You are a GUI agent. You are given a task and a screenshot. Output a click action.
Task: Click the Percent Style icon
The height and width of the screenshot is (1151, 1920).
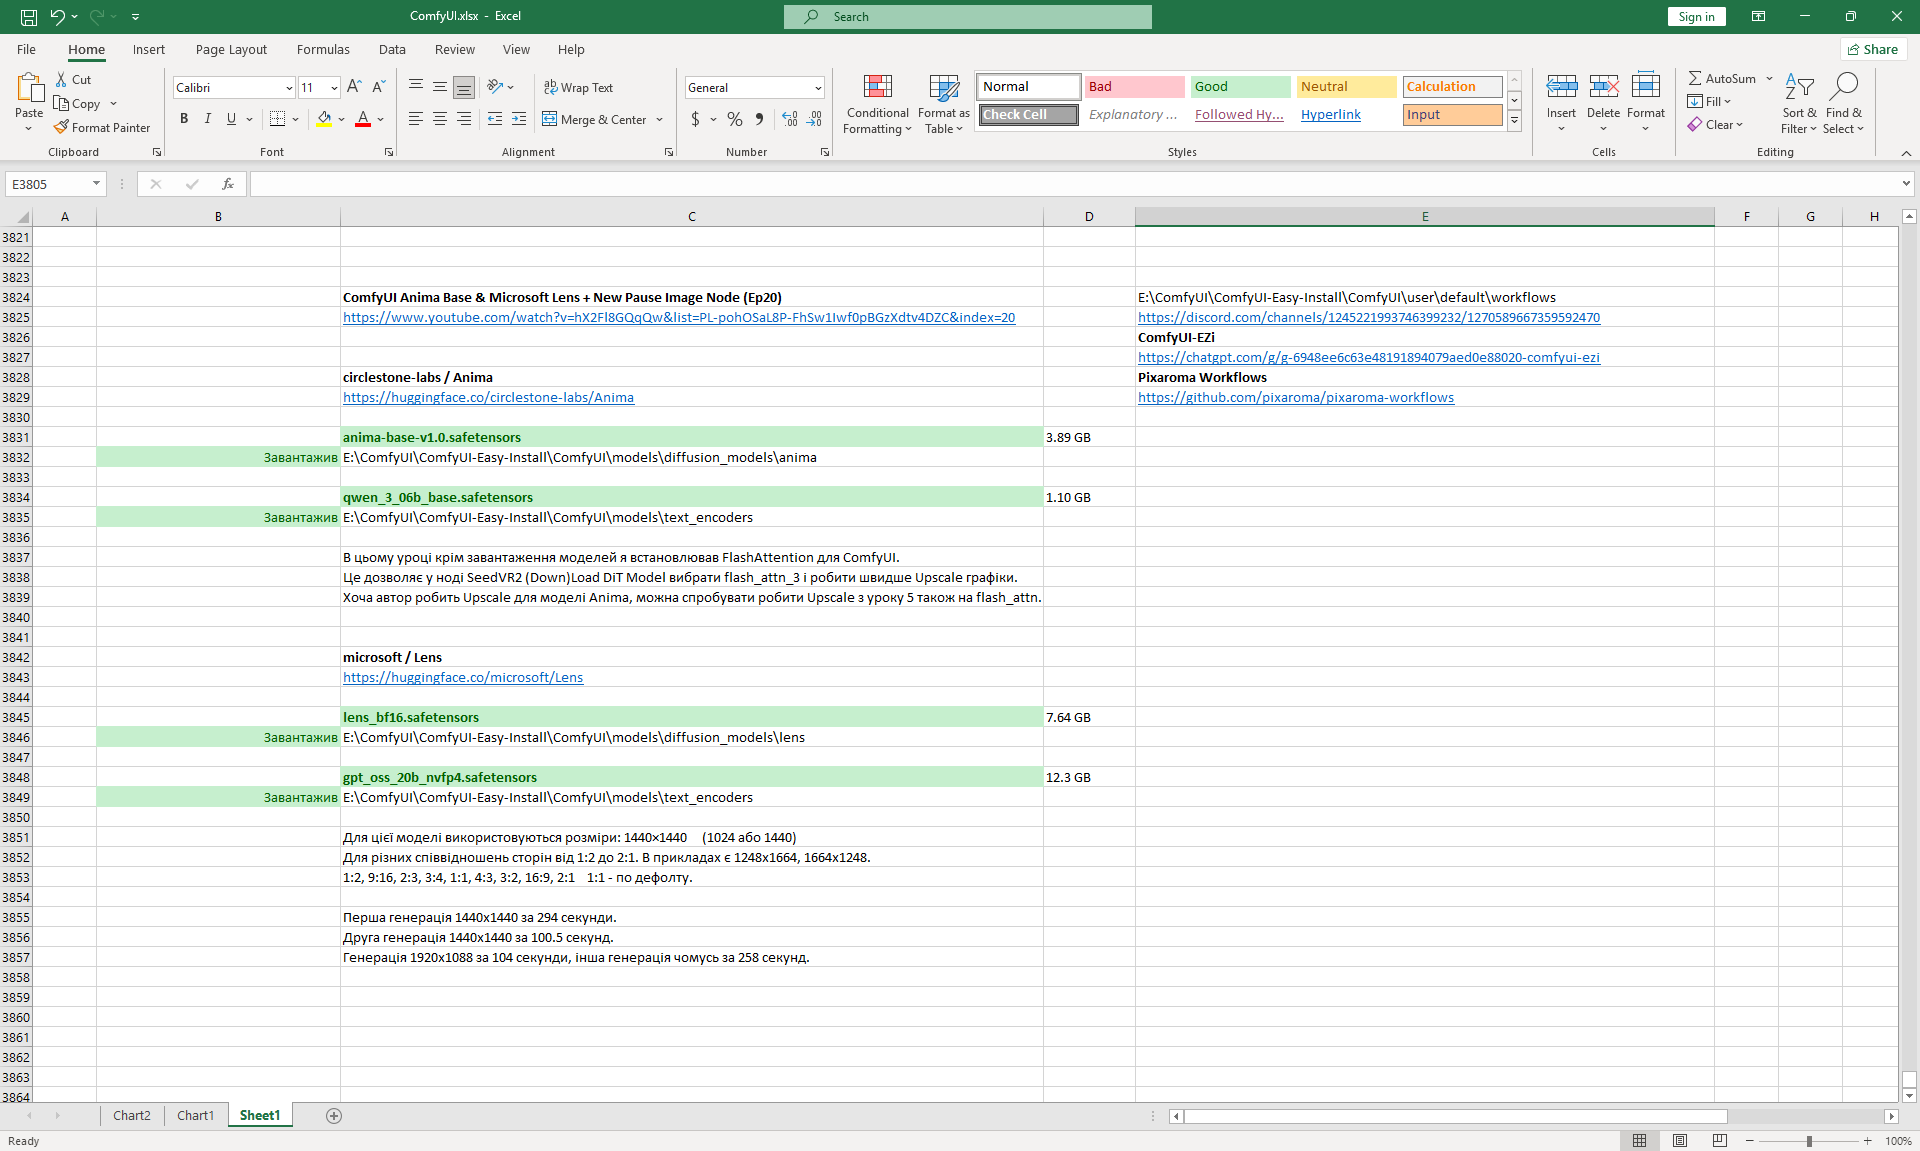[x=735, y=119]
